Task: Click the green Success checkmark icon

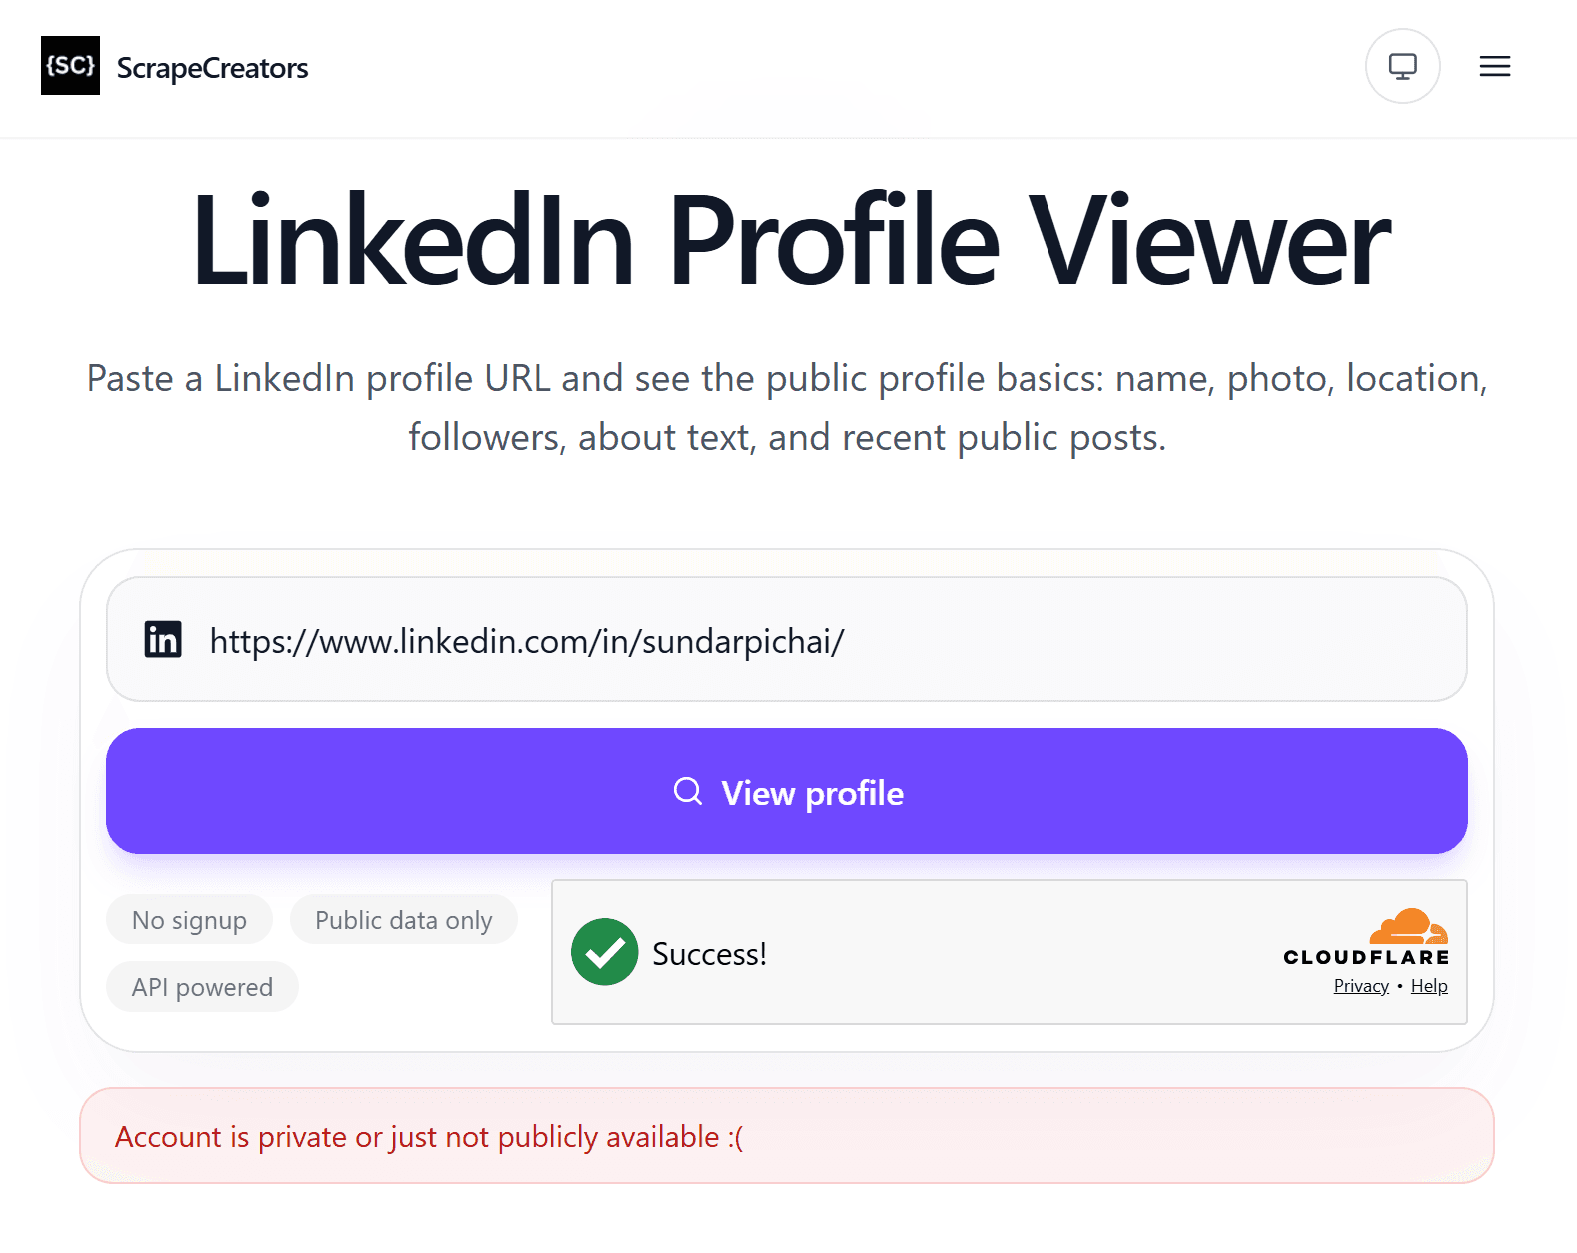Action: coord(604,952)
